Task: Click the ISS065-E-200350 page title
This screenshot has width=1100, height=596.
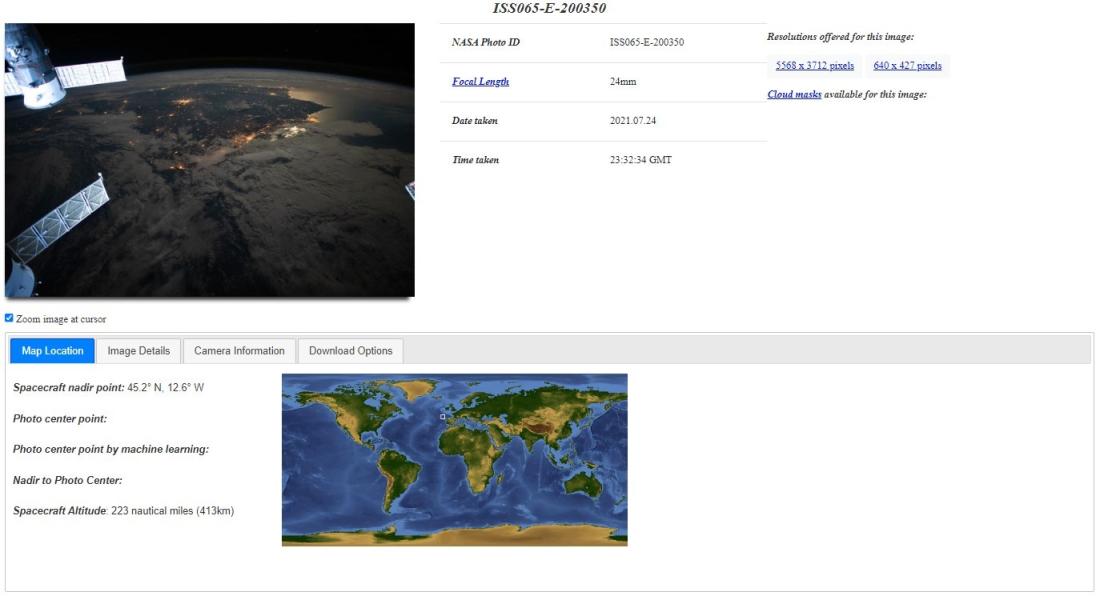Action: [x=549, y=8]
